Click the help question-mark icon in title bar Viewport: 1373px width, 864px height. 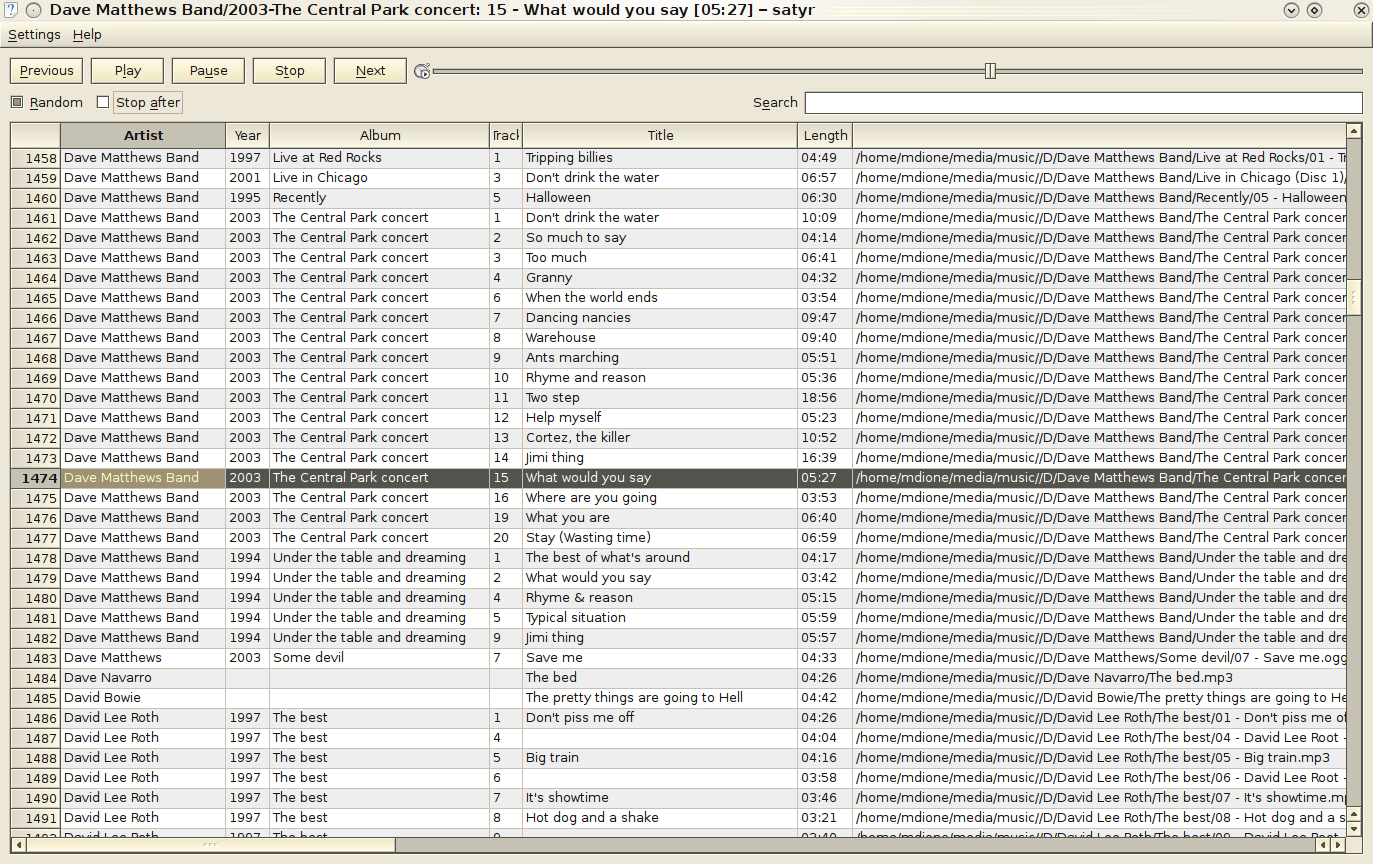click(11, 10)
